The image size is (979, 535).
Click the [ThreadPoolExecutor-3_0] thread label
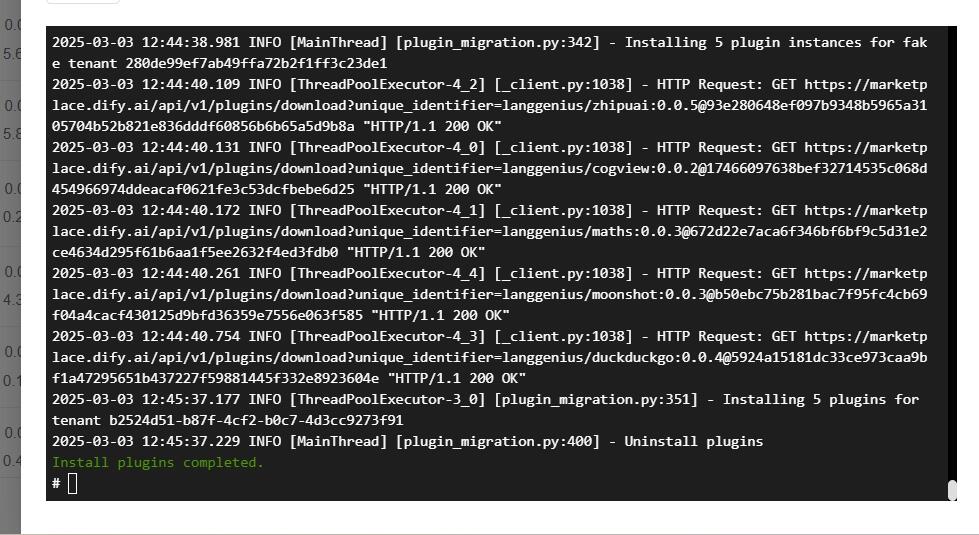click(387, 400)
